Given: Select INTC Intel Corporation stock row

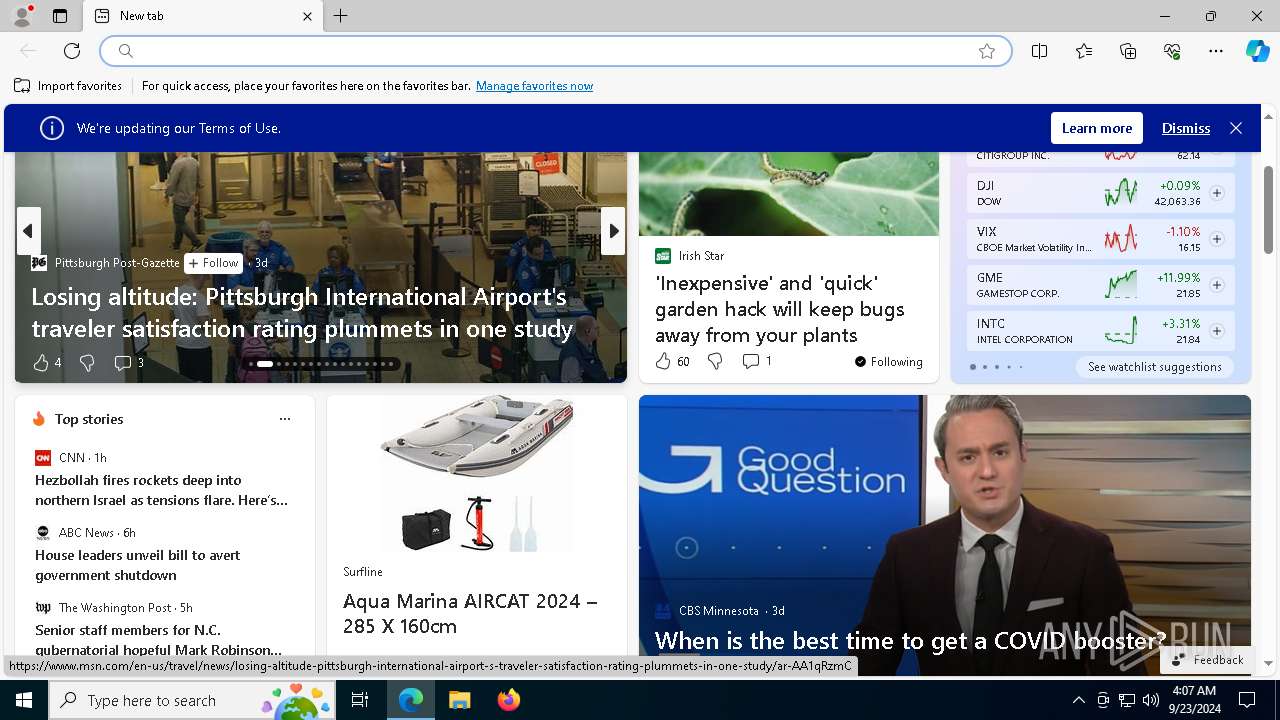Looking at the screenshot, I should (1100, 331).
